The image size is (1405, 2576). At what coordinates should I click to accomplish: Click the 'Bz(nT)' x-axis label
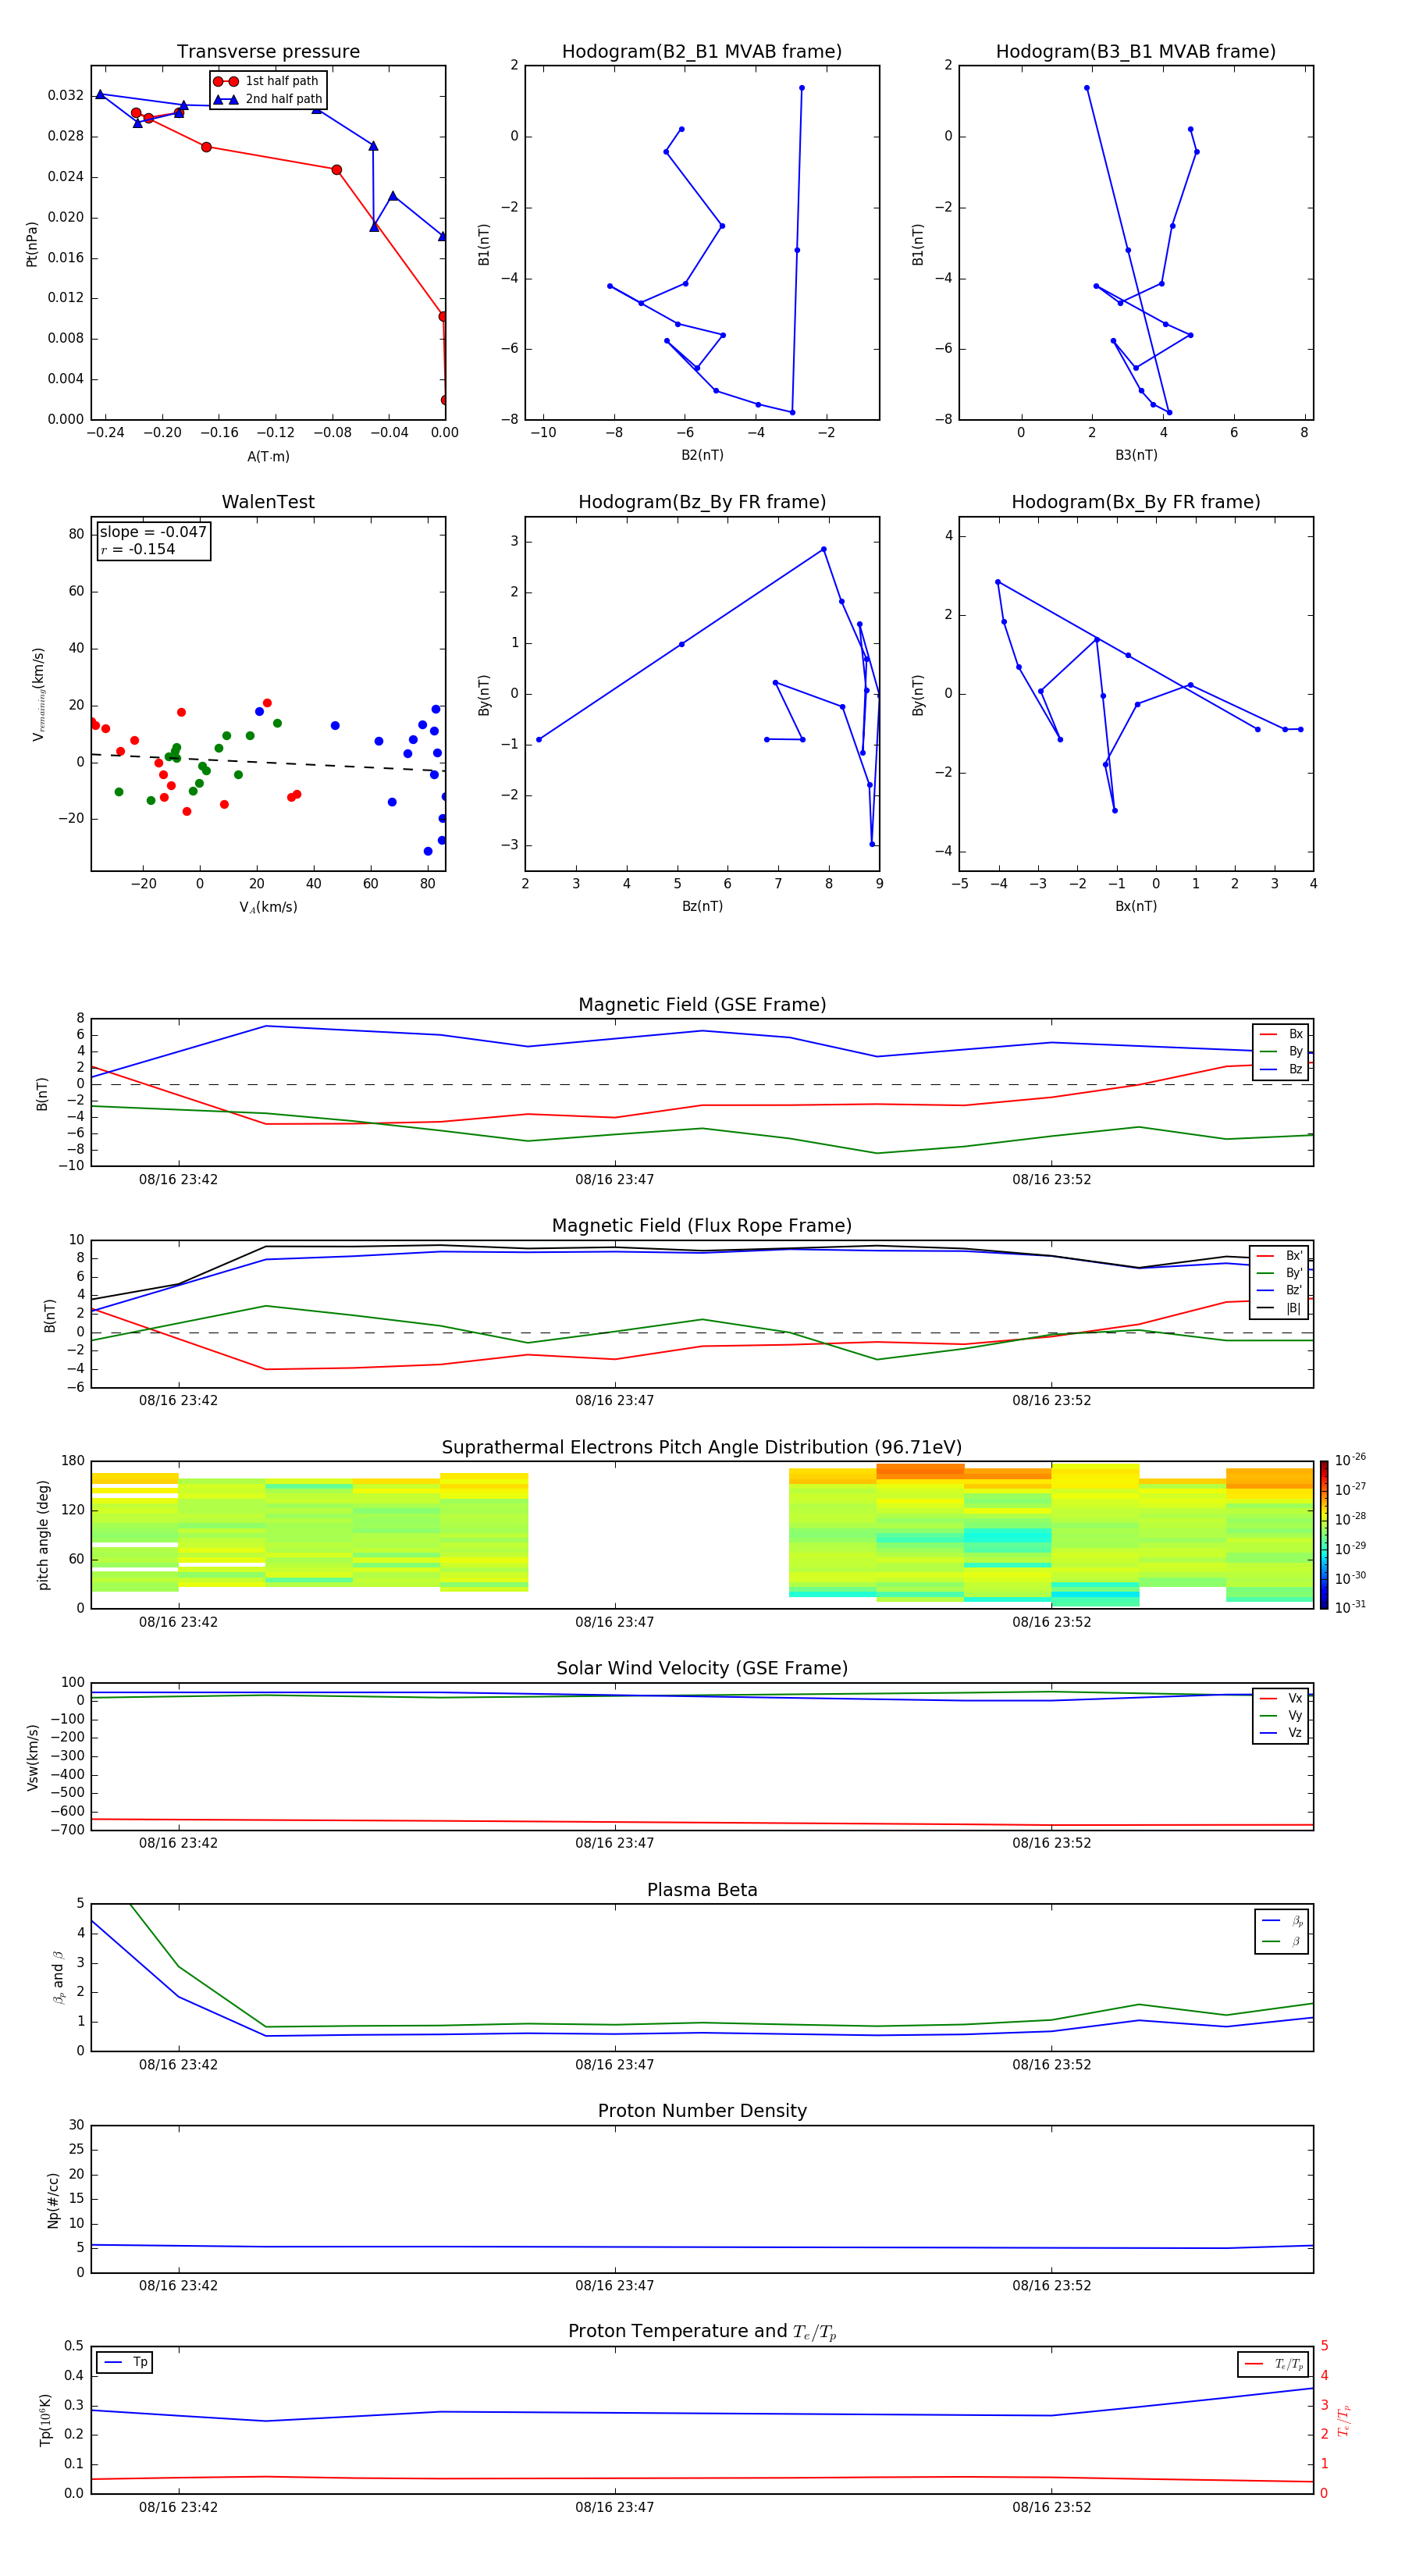[x=702, y=906]
